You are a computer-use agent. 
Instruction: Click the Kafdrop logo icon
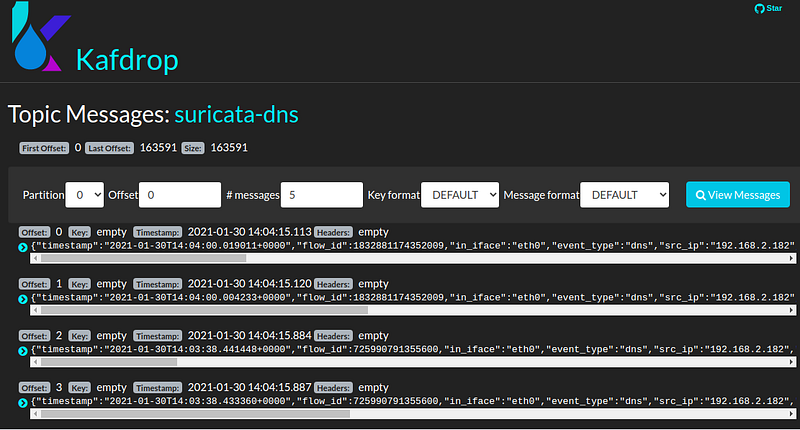[41, 36]
